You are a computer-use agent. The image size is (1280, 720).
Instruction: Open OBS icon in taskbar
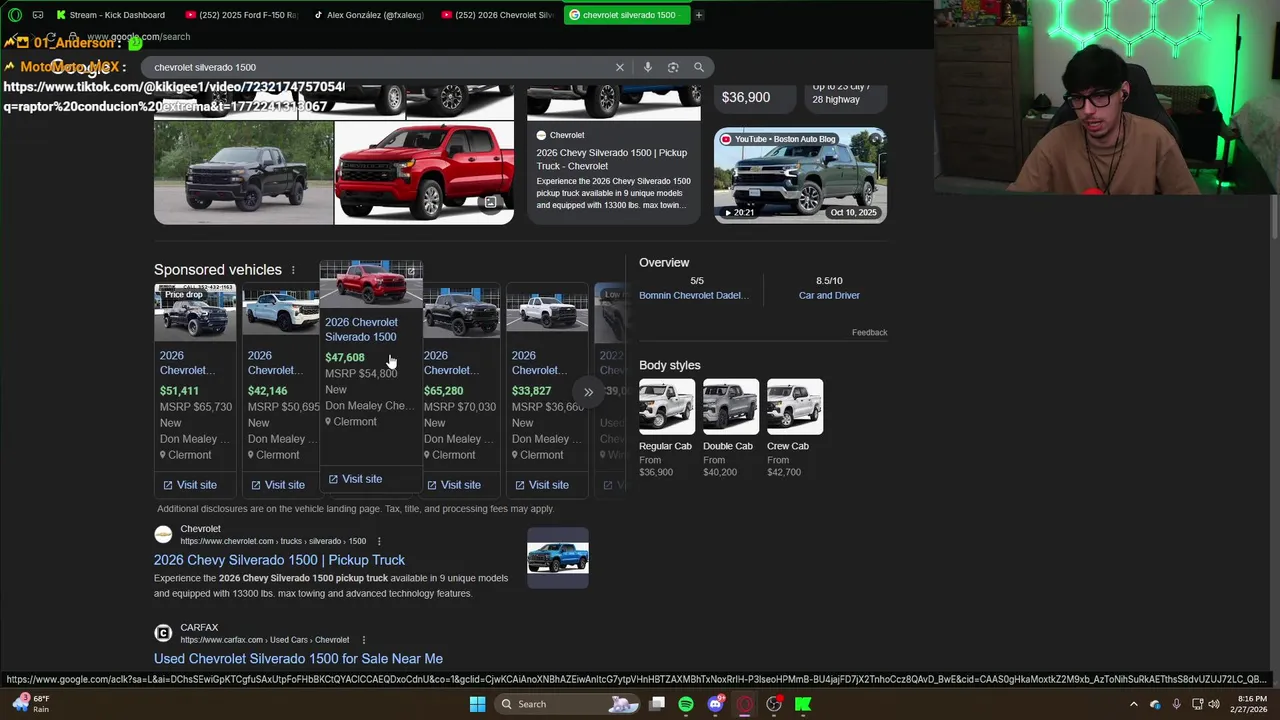pos(774,704)
